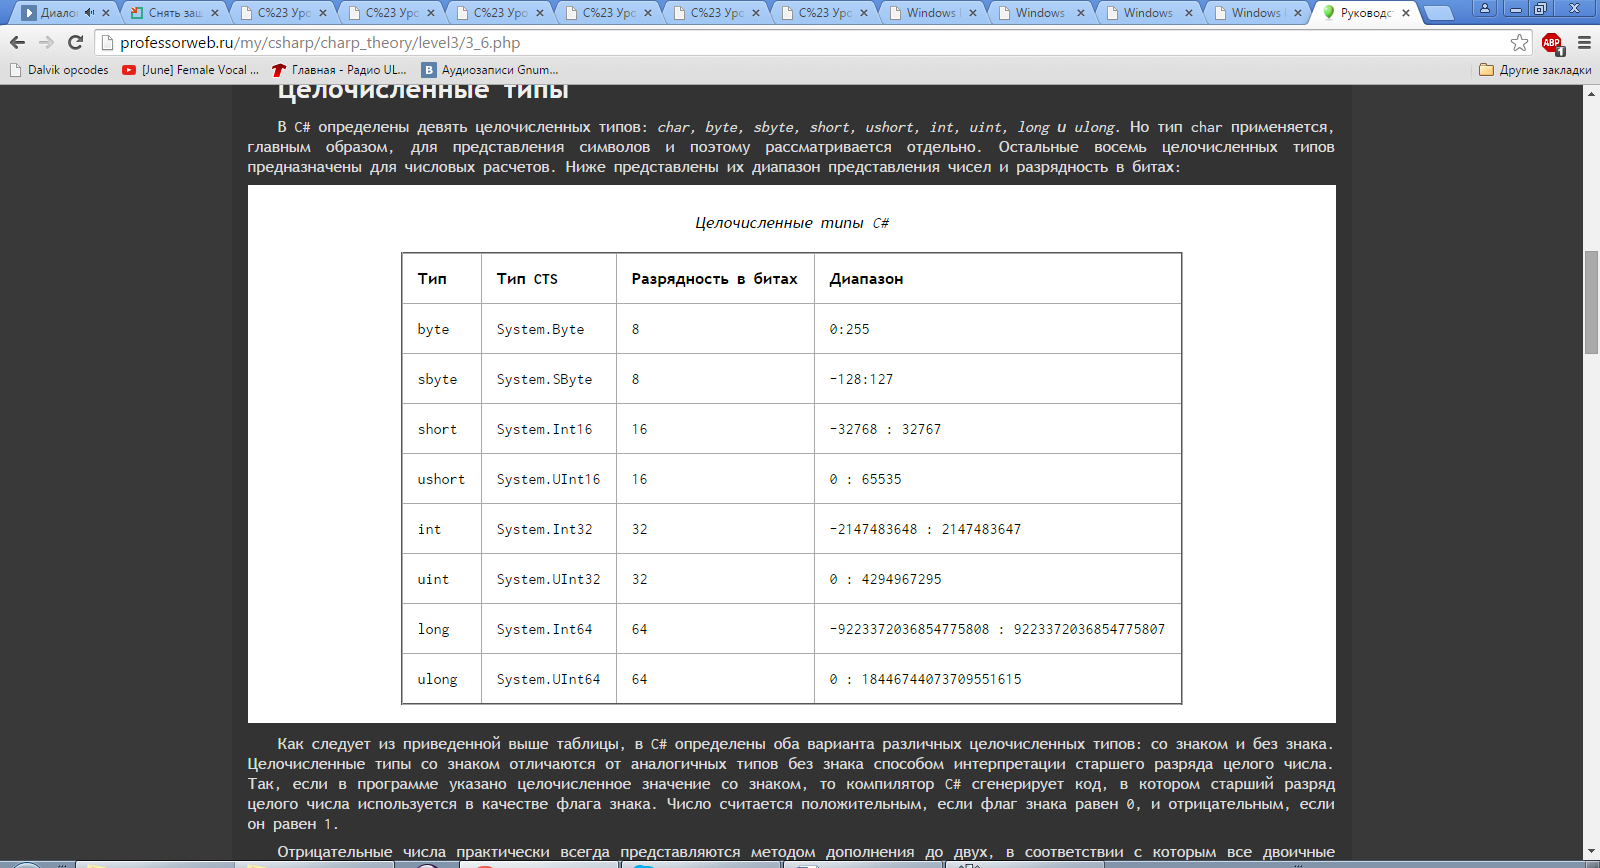Click the forward navigation arrow

[46, 42]
